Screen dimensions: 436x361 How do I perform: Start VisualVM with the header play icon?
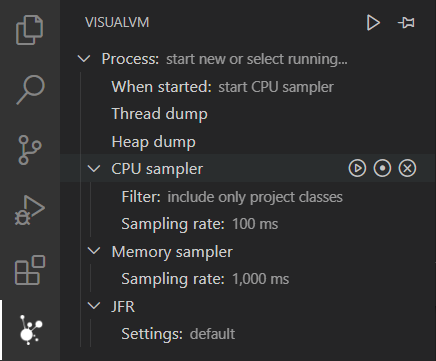coord(373,23)
